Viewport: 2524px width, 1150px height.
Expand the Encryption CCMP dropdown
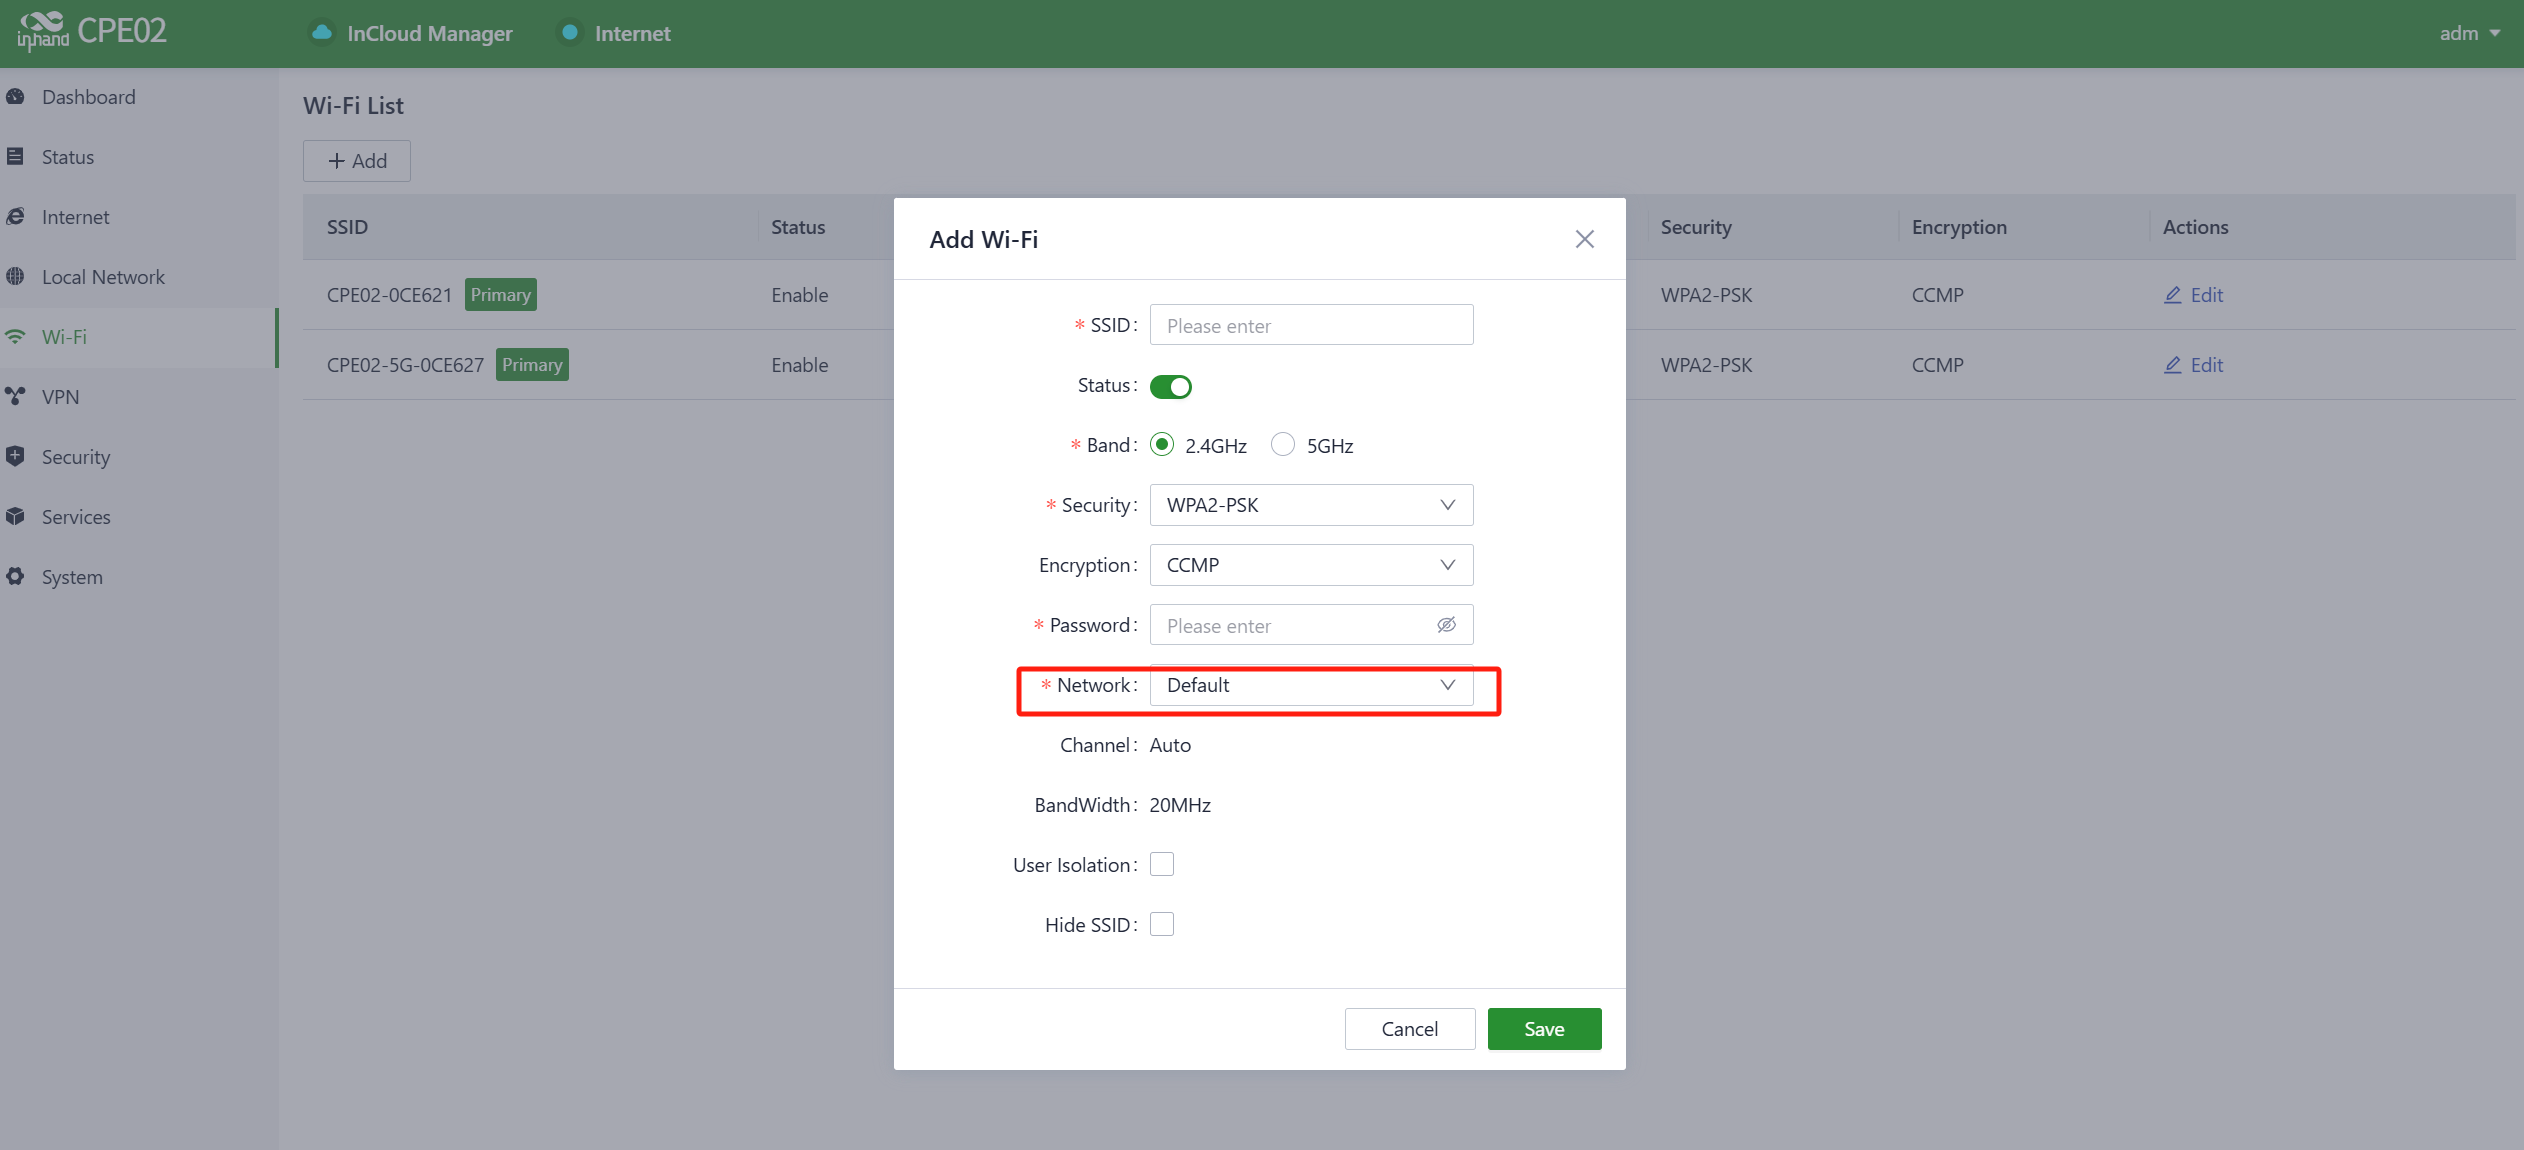(1310, 565)
